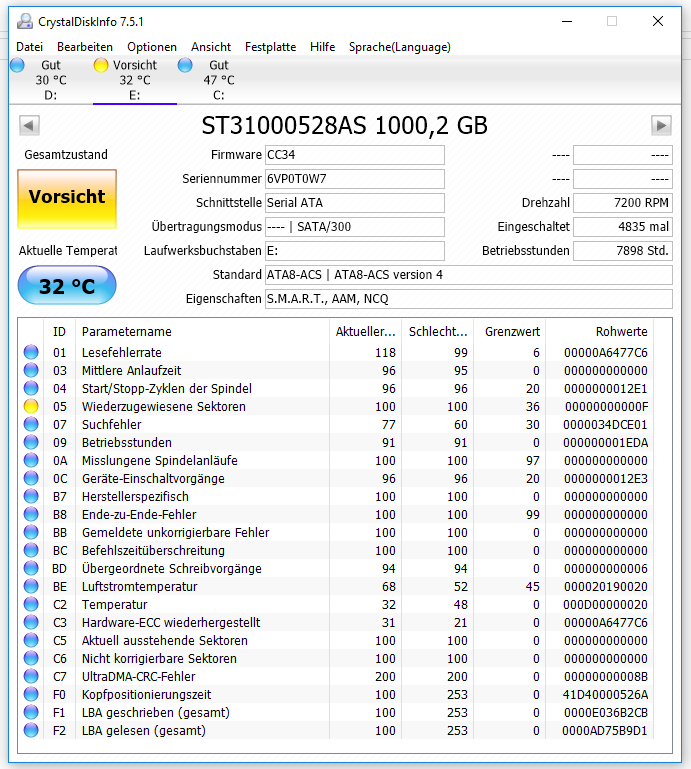
Task: Click status orb of Nicht korrigierbare Sektoren row
Action: 31,658
